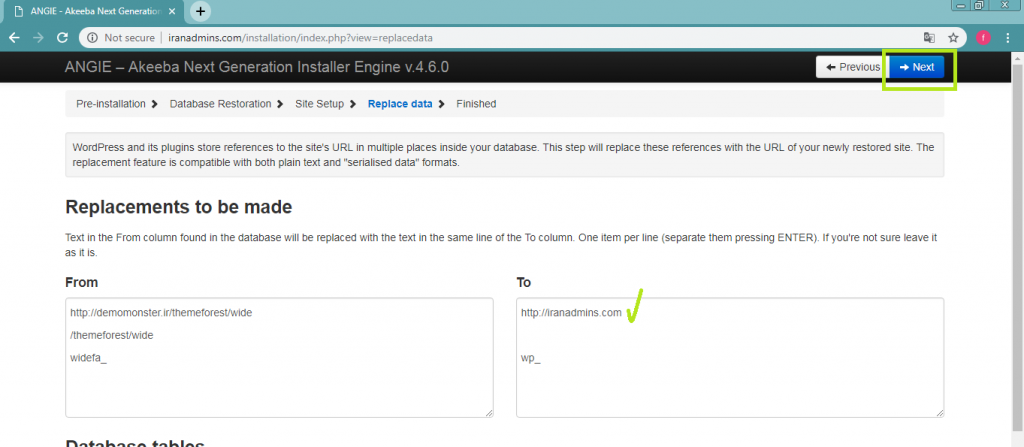Click the http://iranadmins.com line in To

tap(571, 312)
